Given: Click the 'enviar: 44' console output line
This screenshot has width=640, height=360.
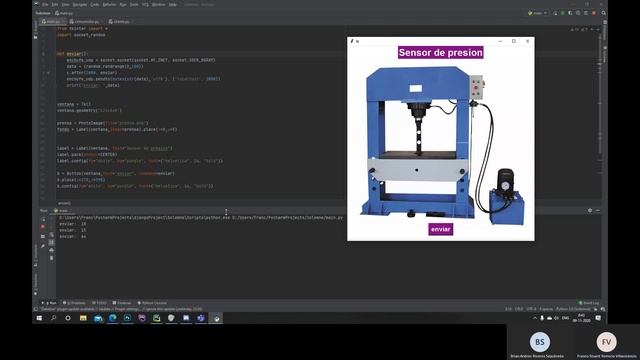Looking at the screenshot, I should (73, 236).
